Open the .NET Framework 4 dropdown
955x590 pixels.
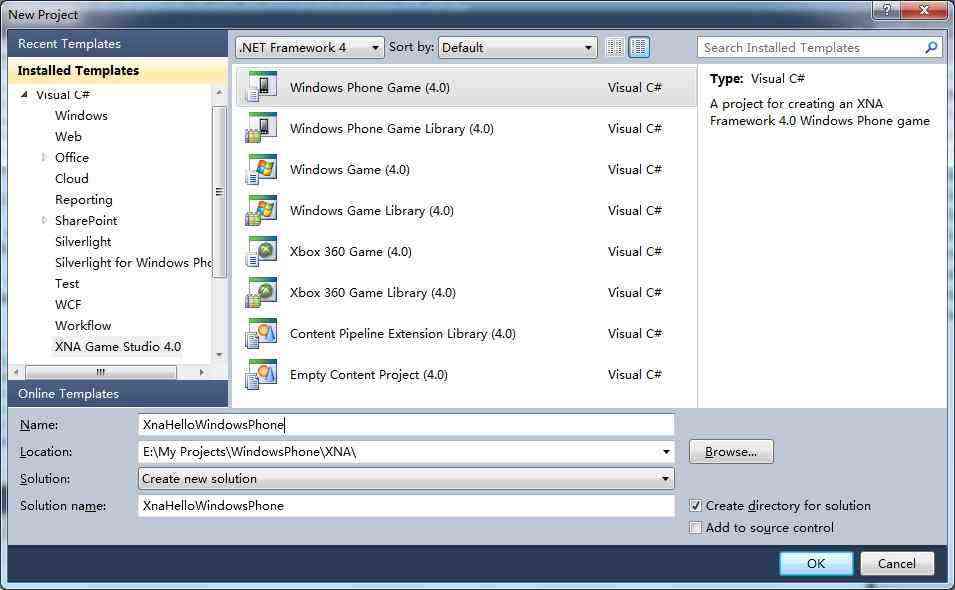309,47
